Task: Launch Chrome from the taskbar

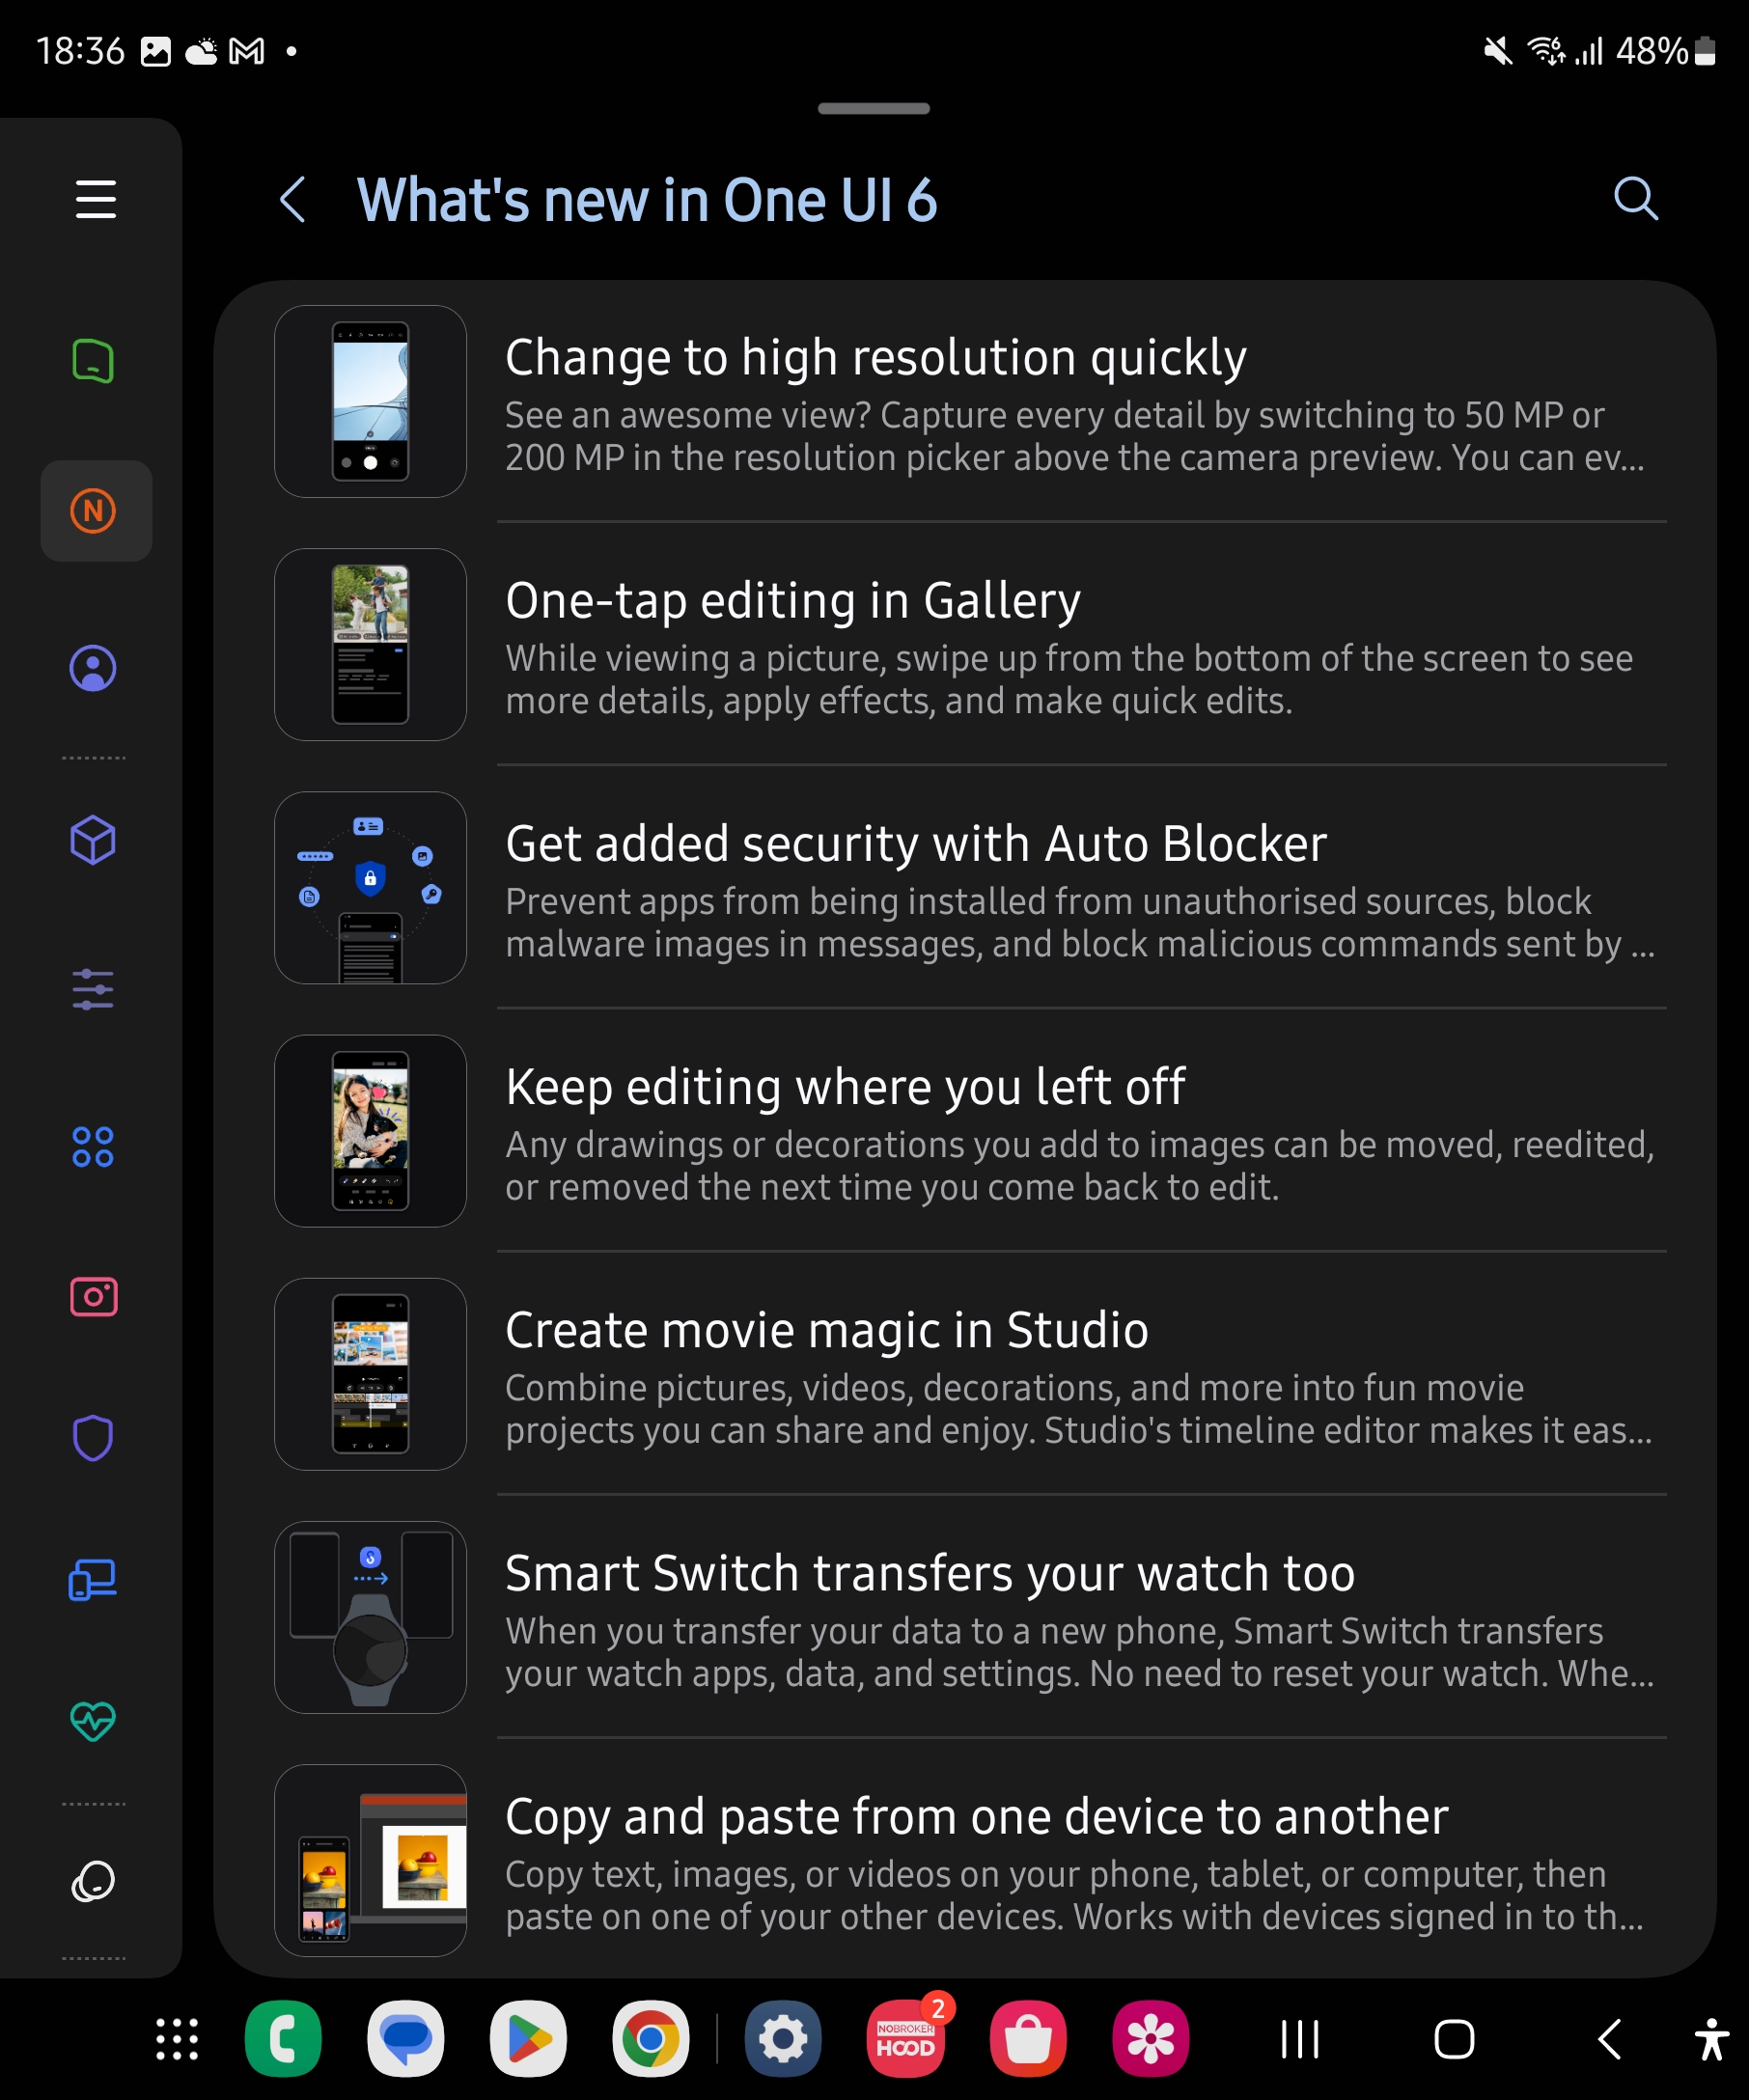Action: pos(650,2039)
